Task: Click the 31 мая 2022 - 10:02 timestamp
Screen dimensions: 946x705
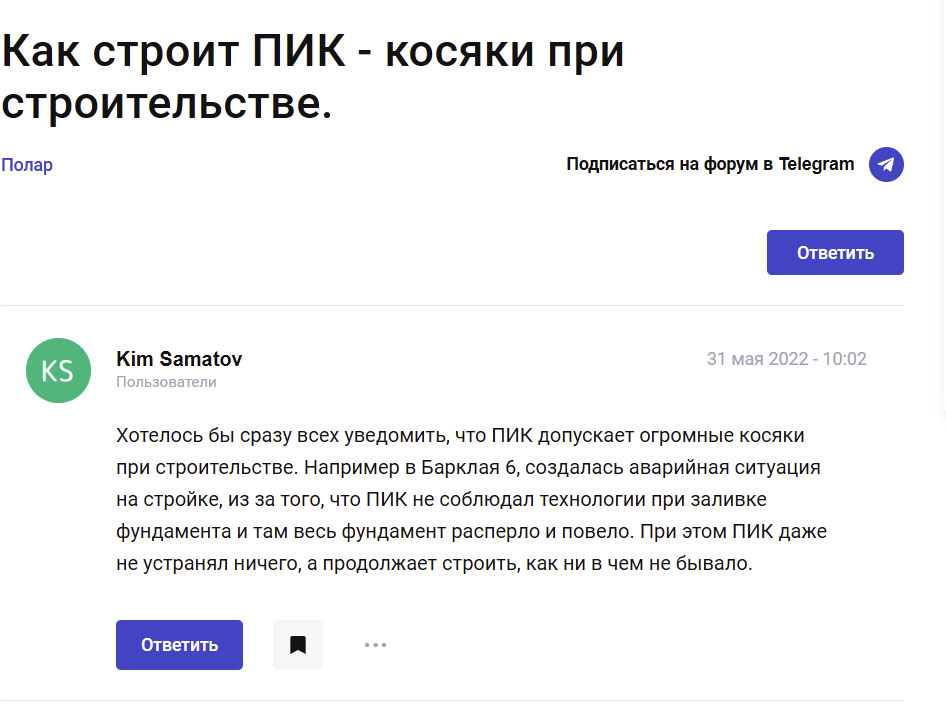Action: (x=787, y=359)
